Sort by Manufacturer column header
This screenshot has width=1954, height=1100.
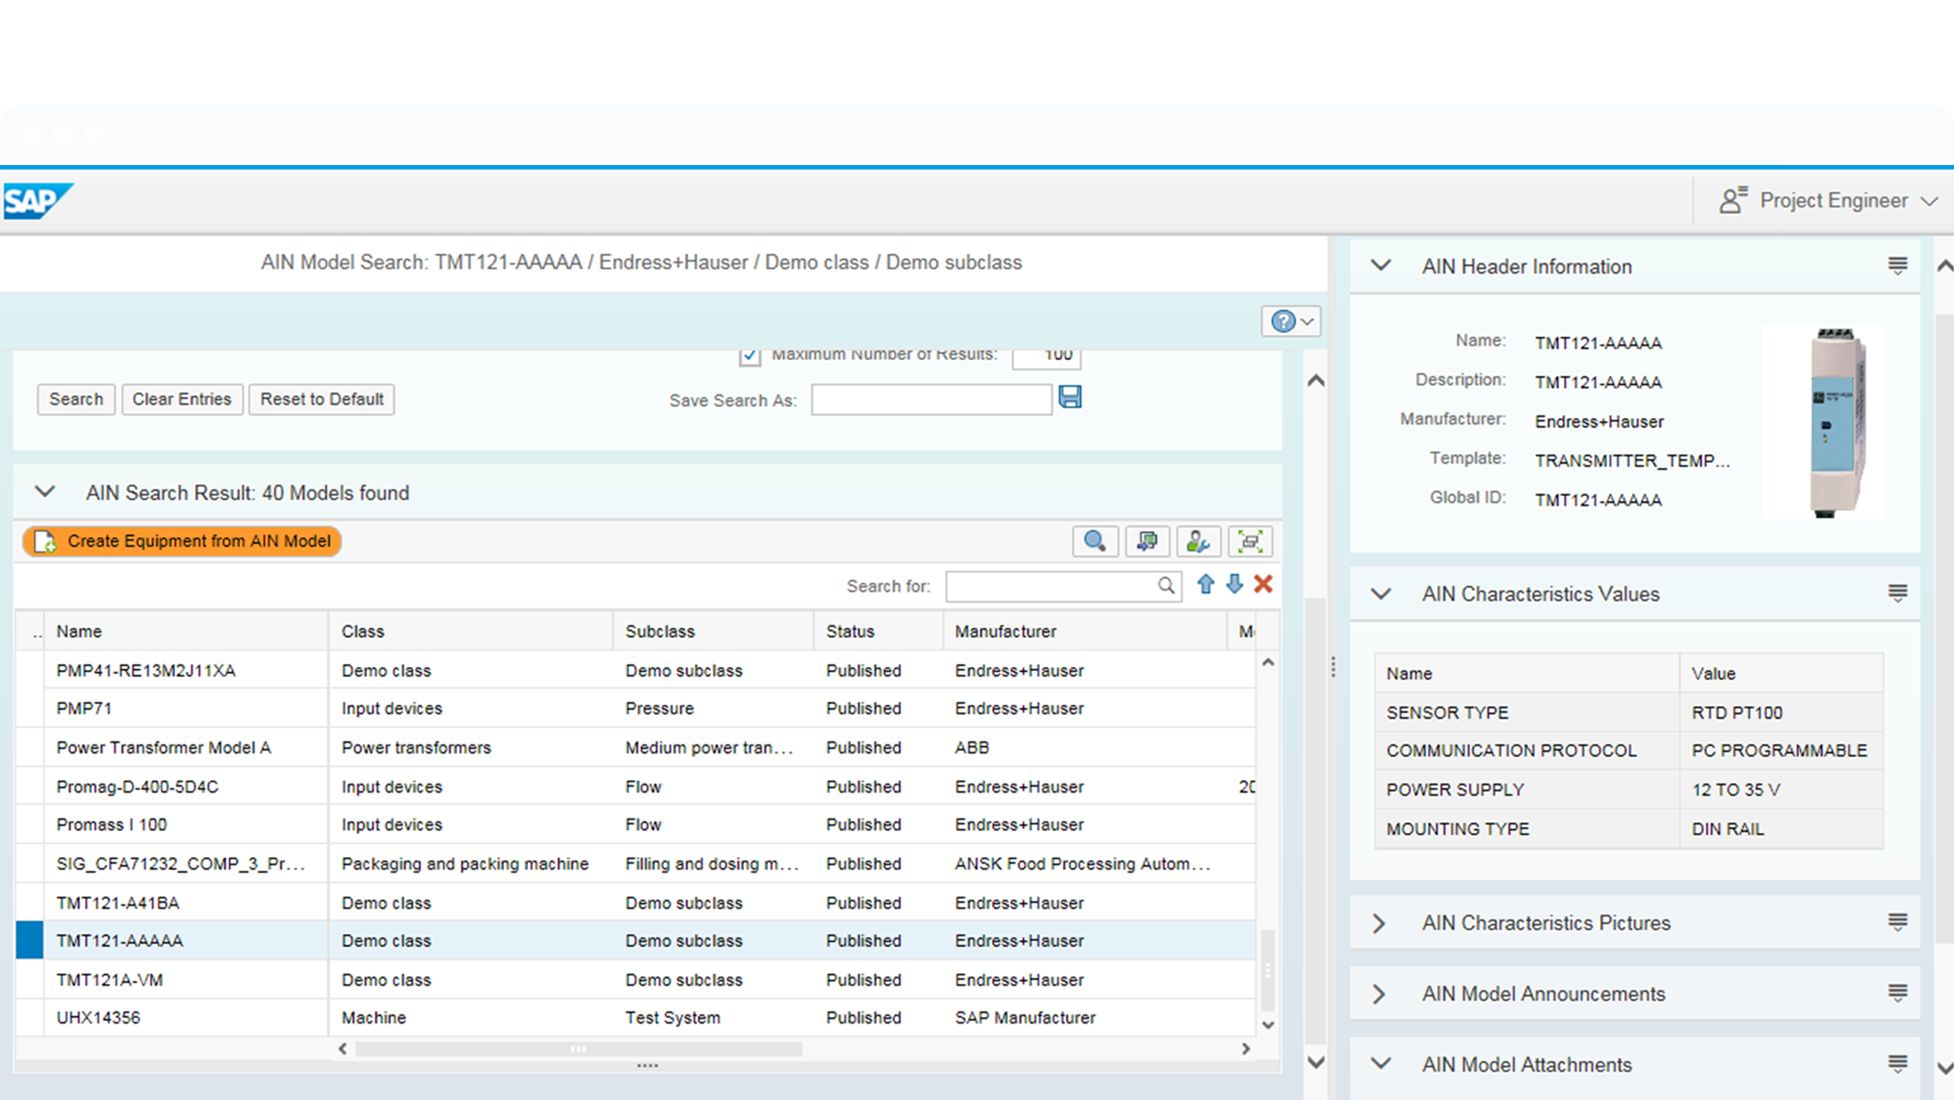tap(1005, 632)
